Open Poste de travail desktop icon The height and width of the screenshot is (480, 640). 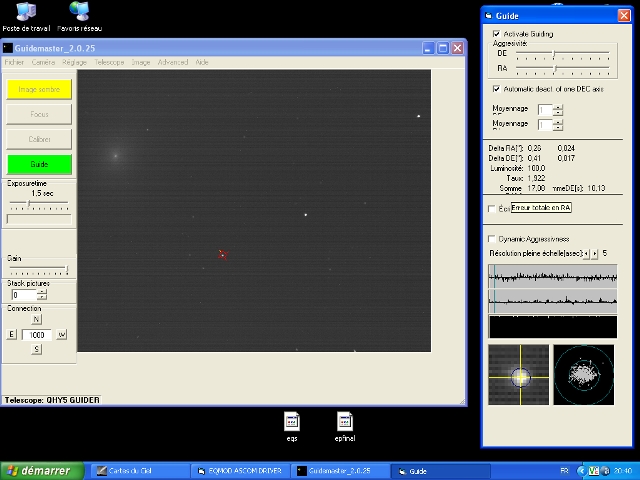pyautogui.click(x=26, y=16)
